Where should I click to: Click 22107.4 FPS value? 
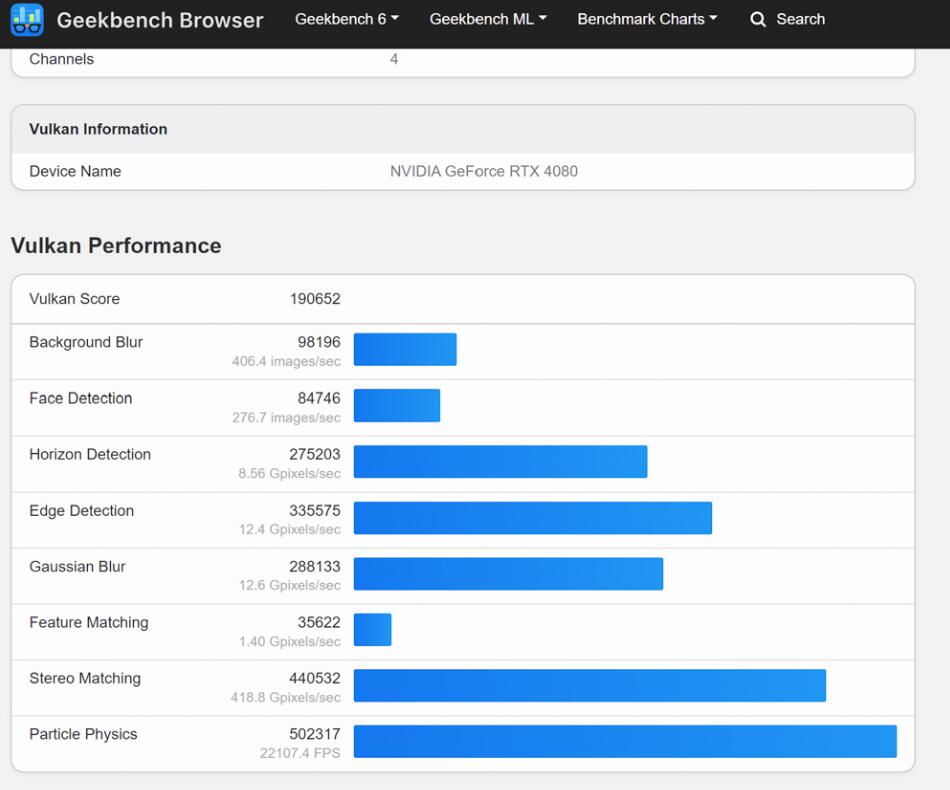point(300,753)
